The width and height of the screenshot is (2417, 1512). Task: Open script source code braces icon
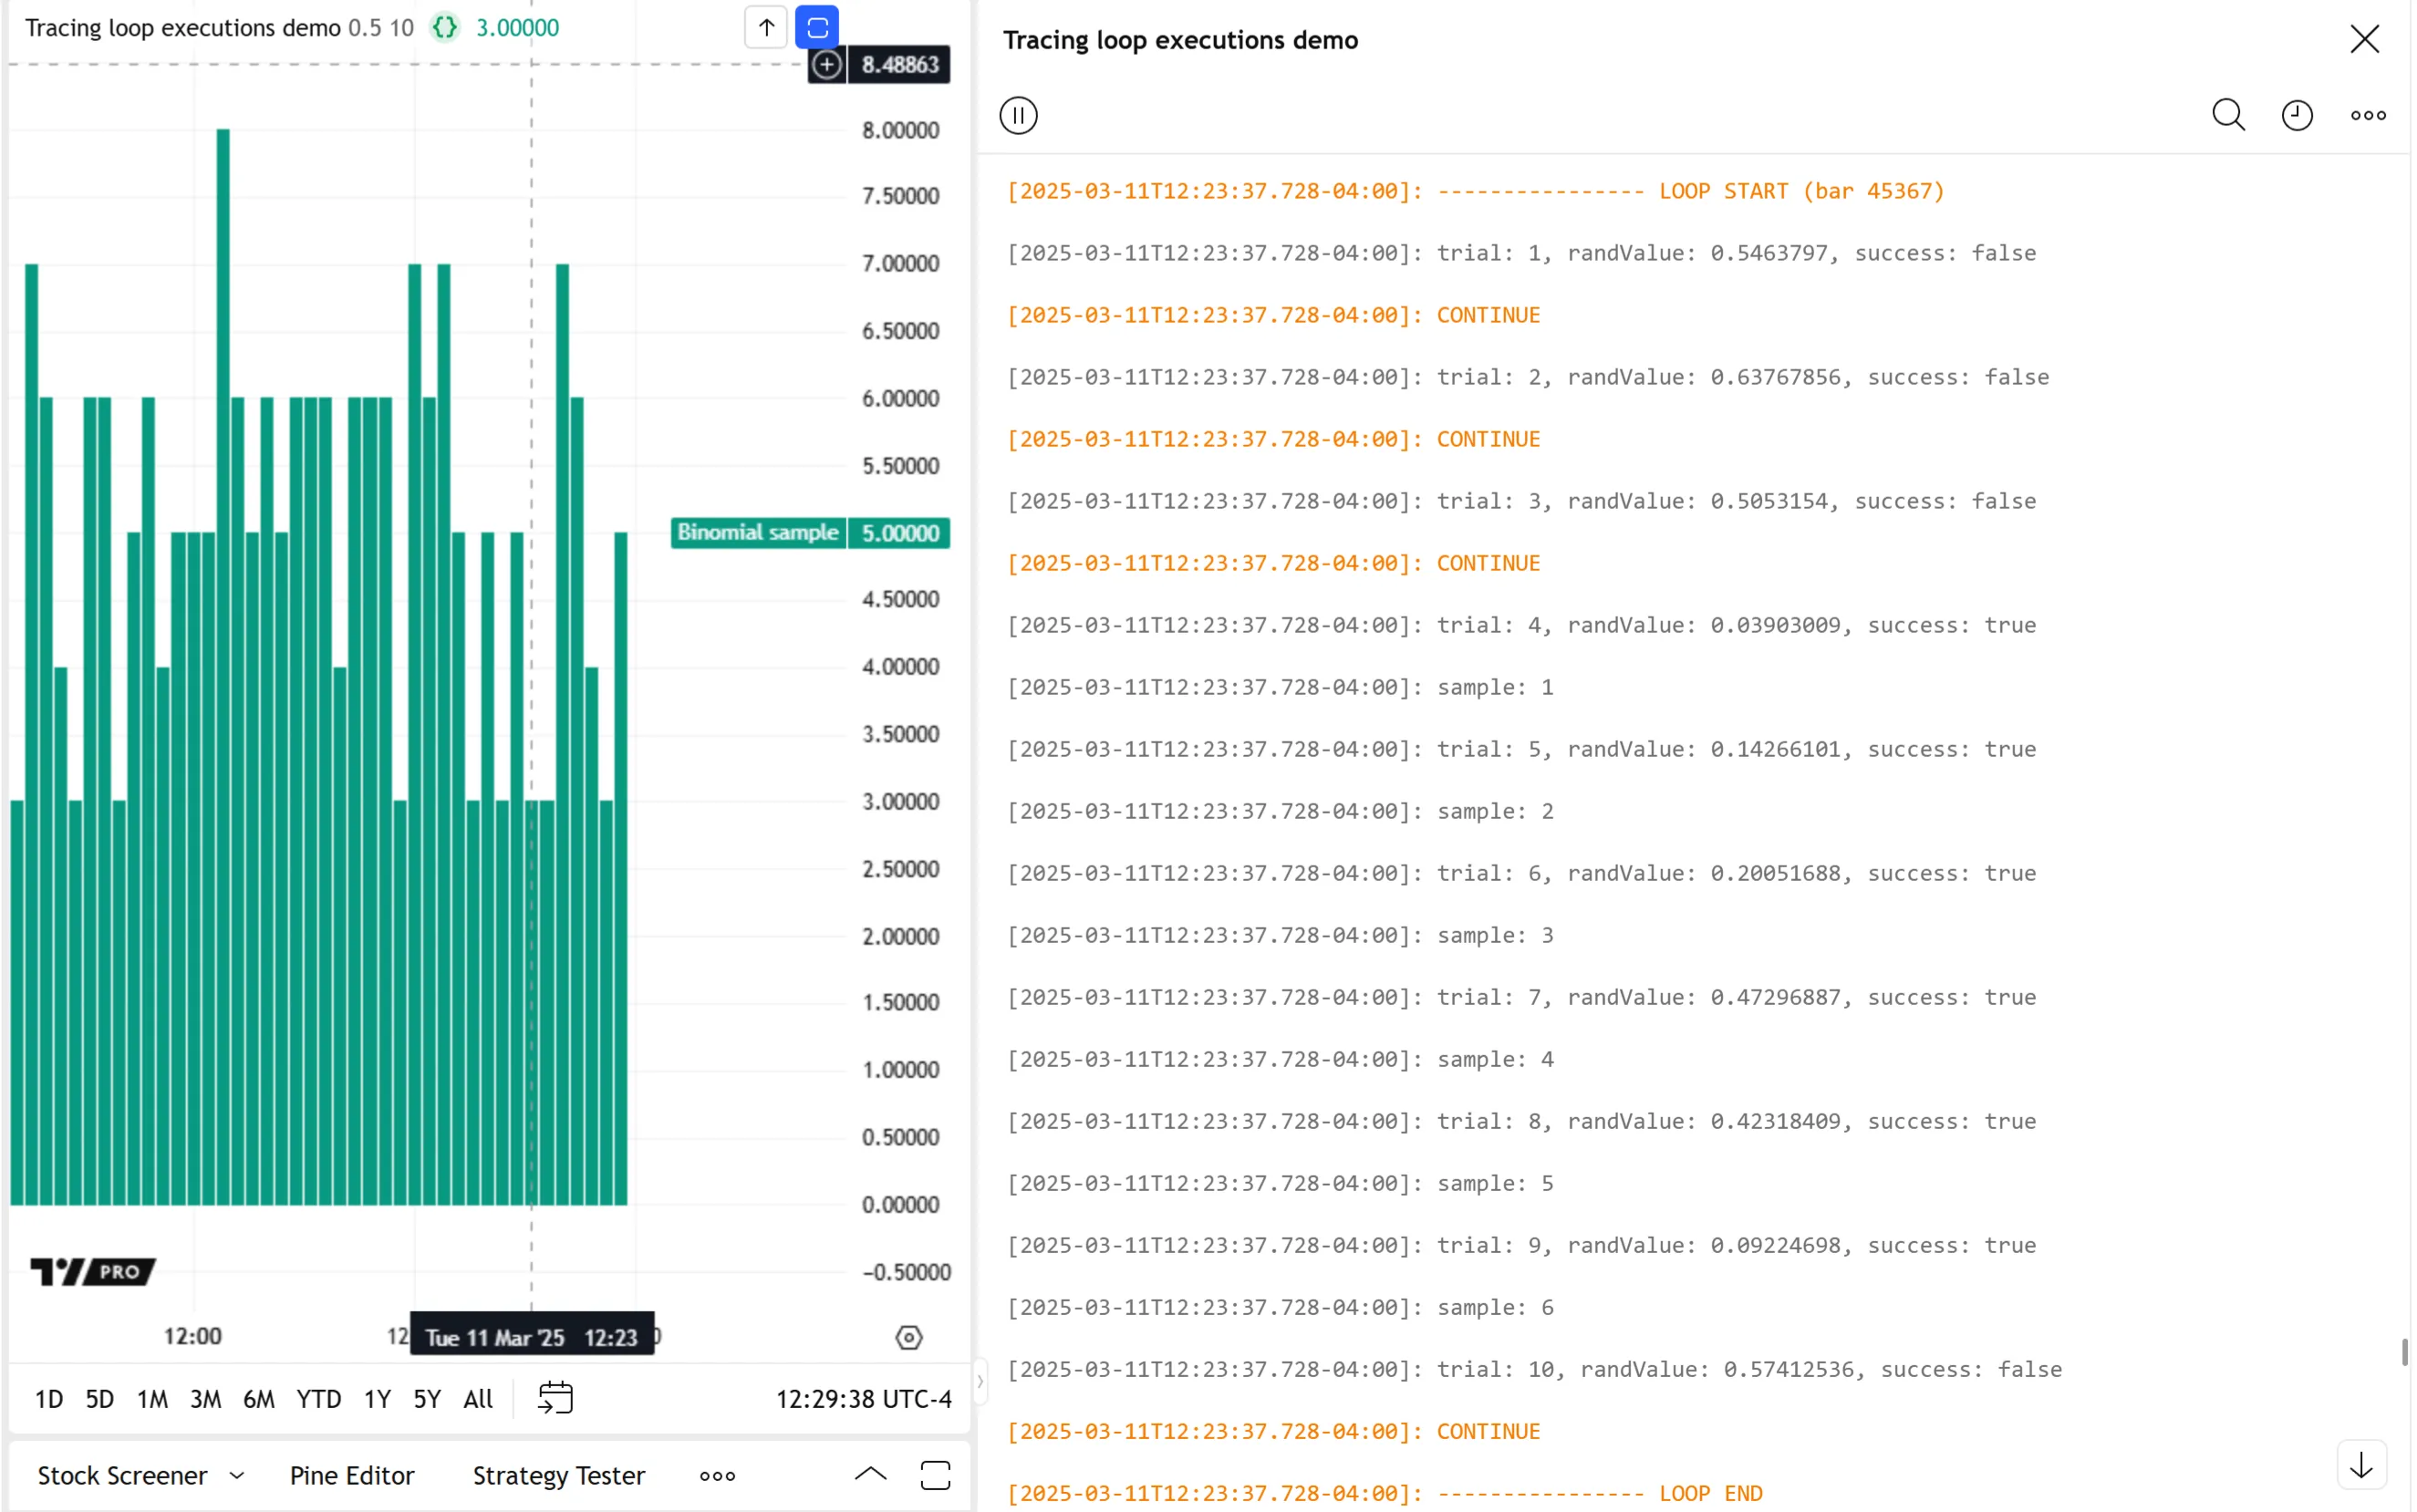445,28
